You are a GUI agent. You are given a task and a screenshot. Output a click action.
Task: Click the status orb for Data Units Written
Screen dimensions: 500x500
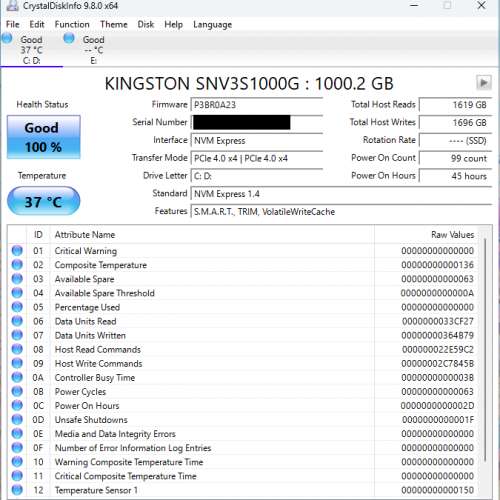(x=17, y=335)
